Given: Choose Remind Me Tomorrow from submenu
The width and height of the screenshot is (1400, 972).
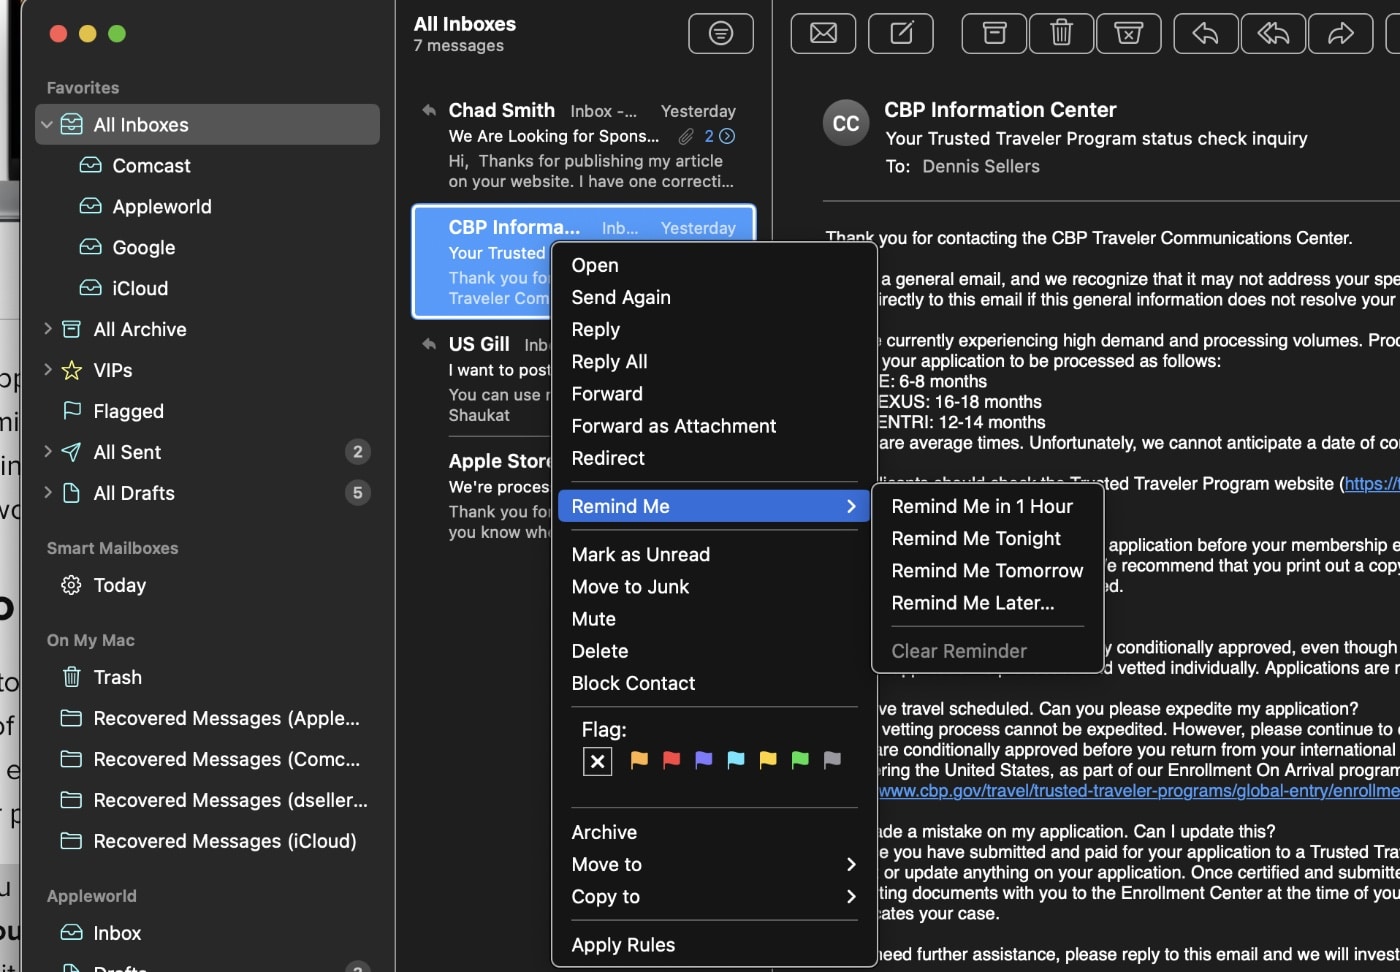Looking at the screenshot, I should pyautogui.click(x=986, y=571).
